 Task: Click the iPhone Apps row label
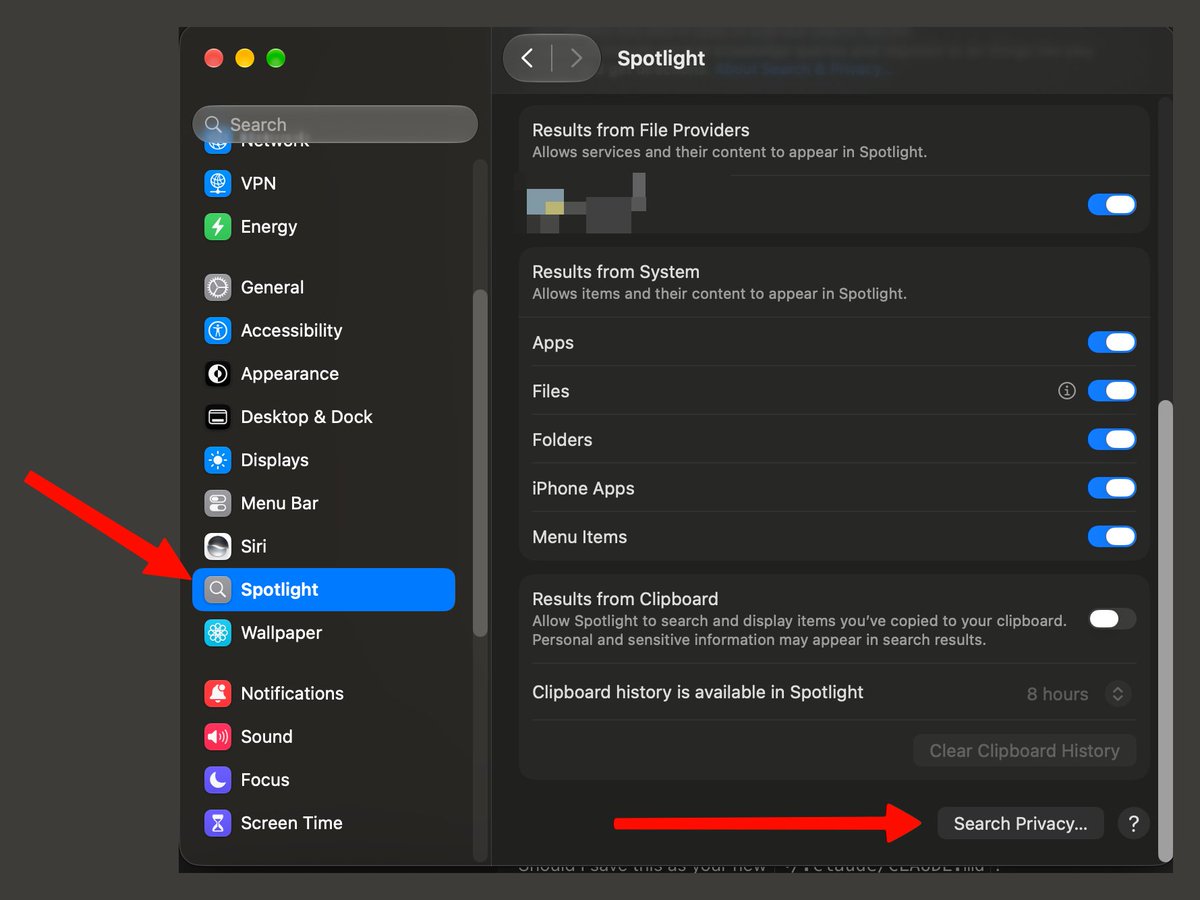[x=583, y=489]
